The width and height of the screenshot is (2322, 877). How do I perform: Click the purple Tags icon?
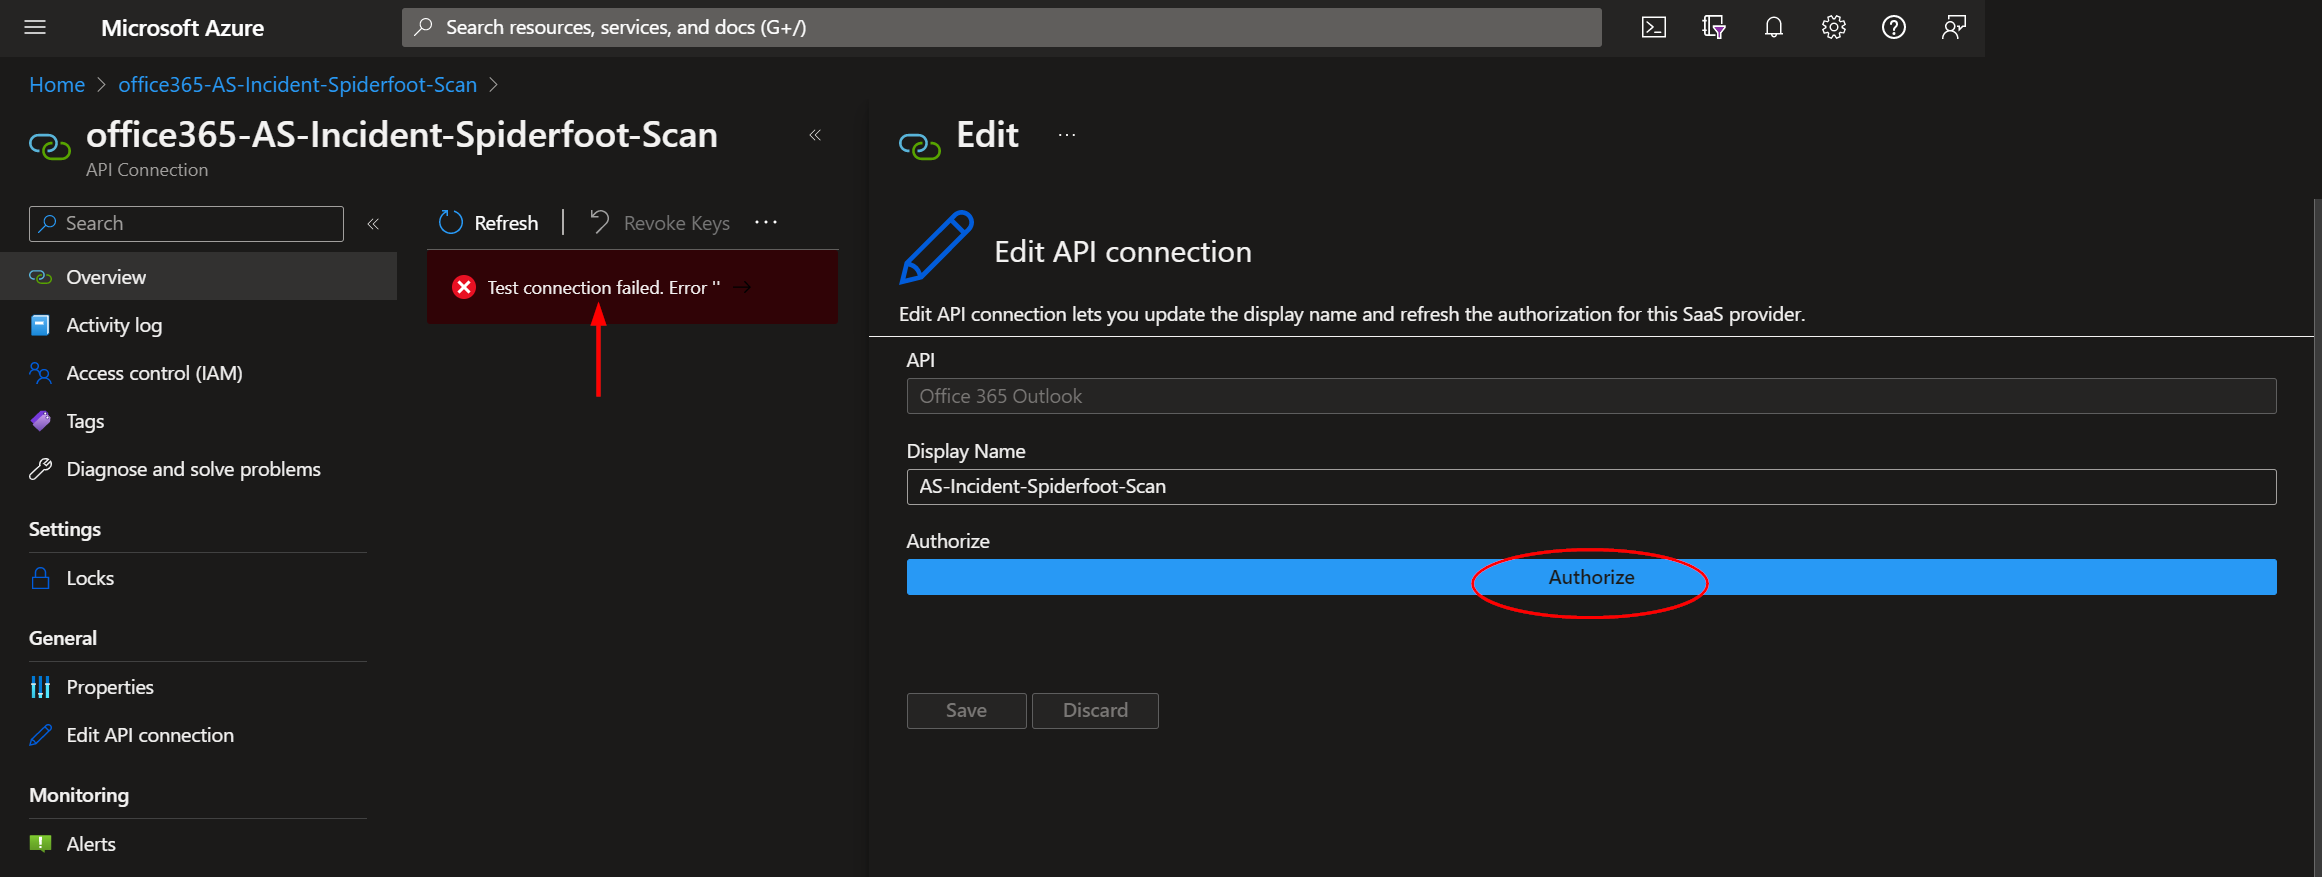(x=40, y=421)
